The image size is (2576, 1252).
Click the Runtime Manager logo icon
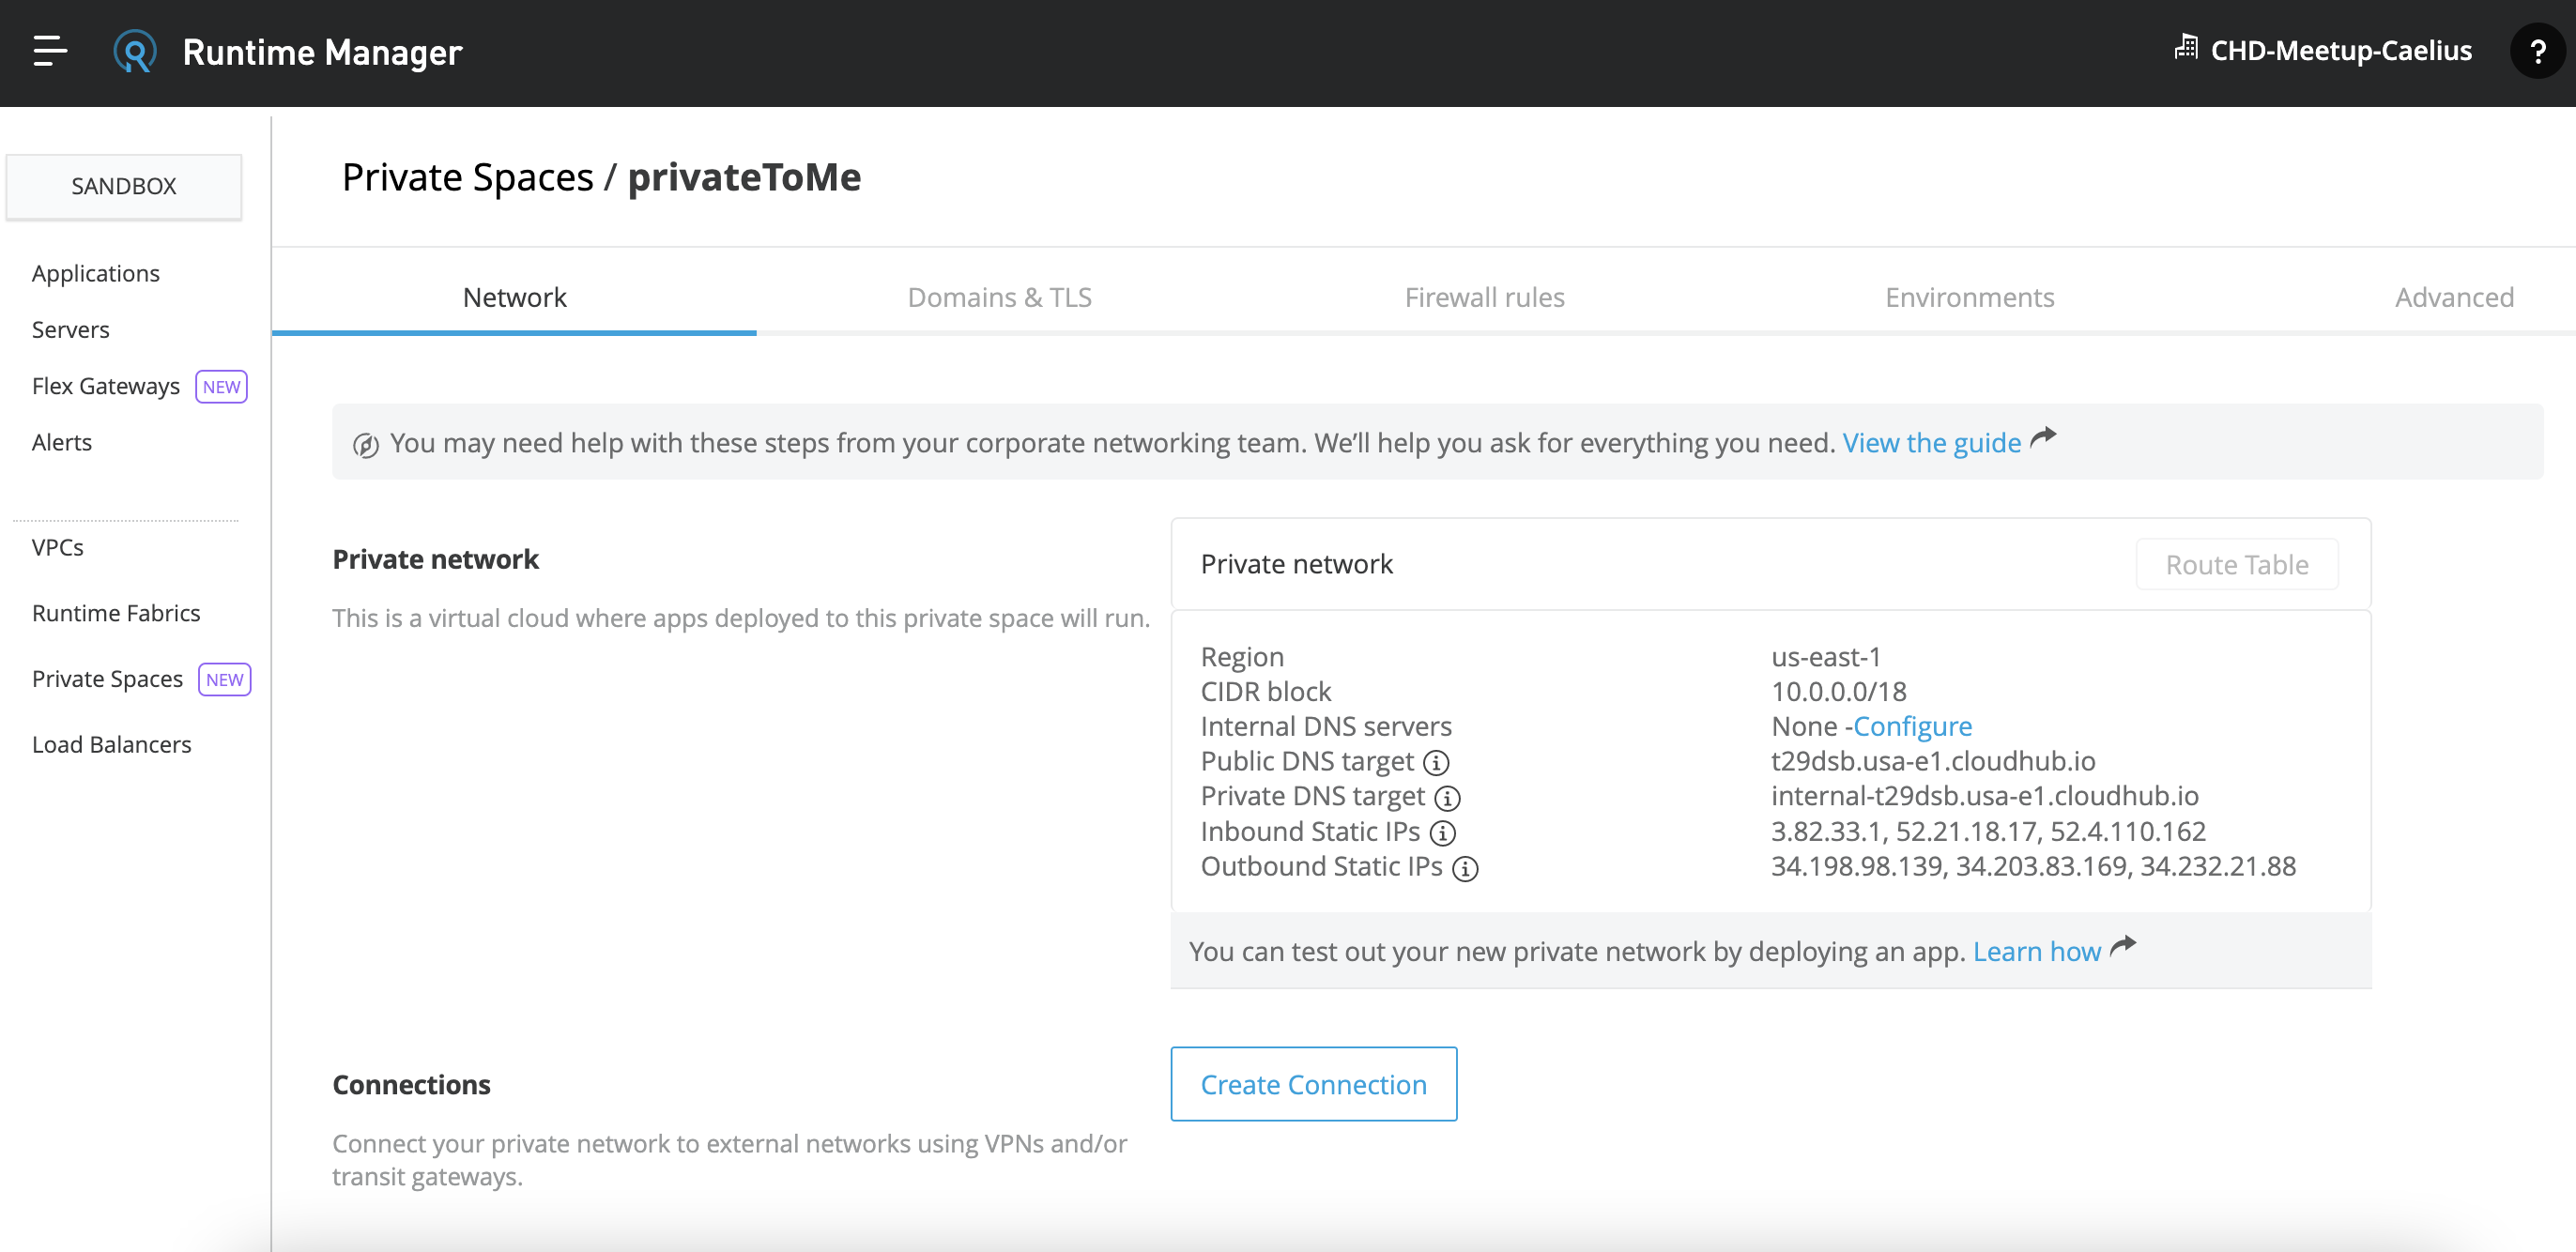tap(135, 51)
